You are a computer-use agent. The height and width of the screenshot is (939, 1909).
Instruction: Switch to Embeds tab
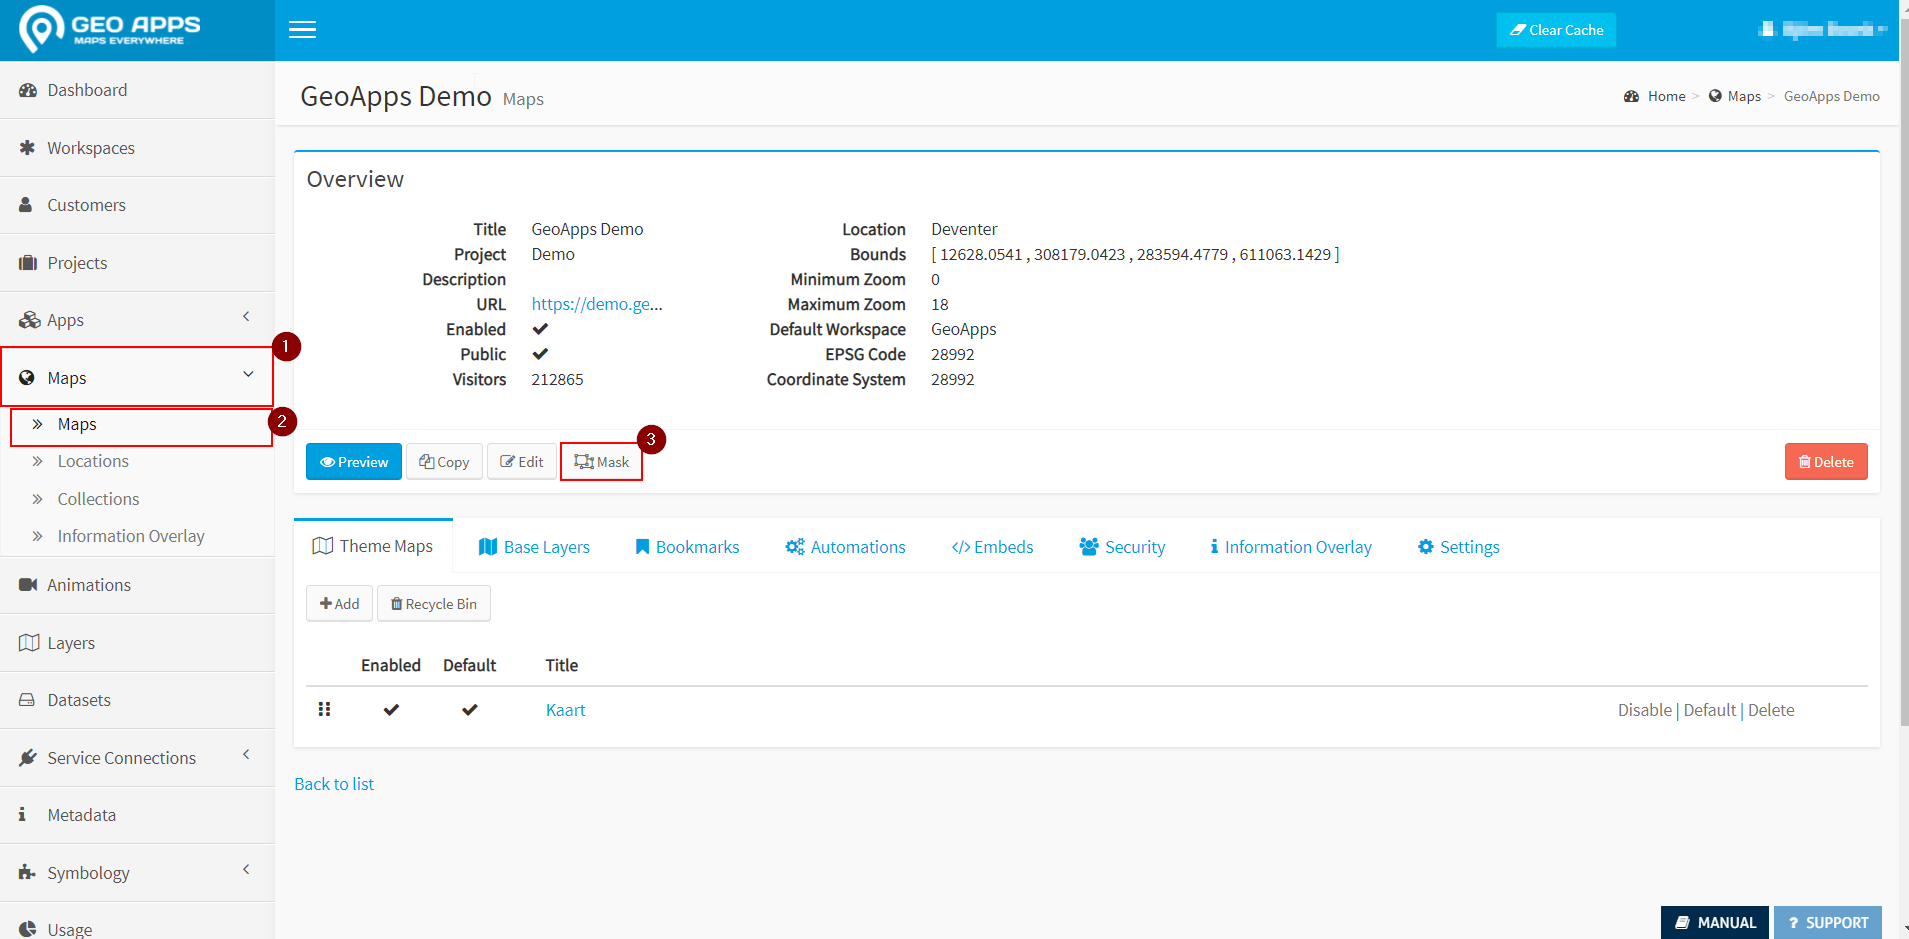992,547
